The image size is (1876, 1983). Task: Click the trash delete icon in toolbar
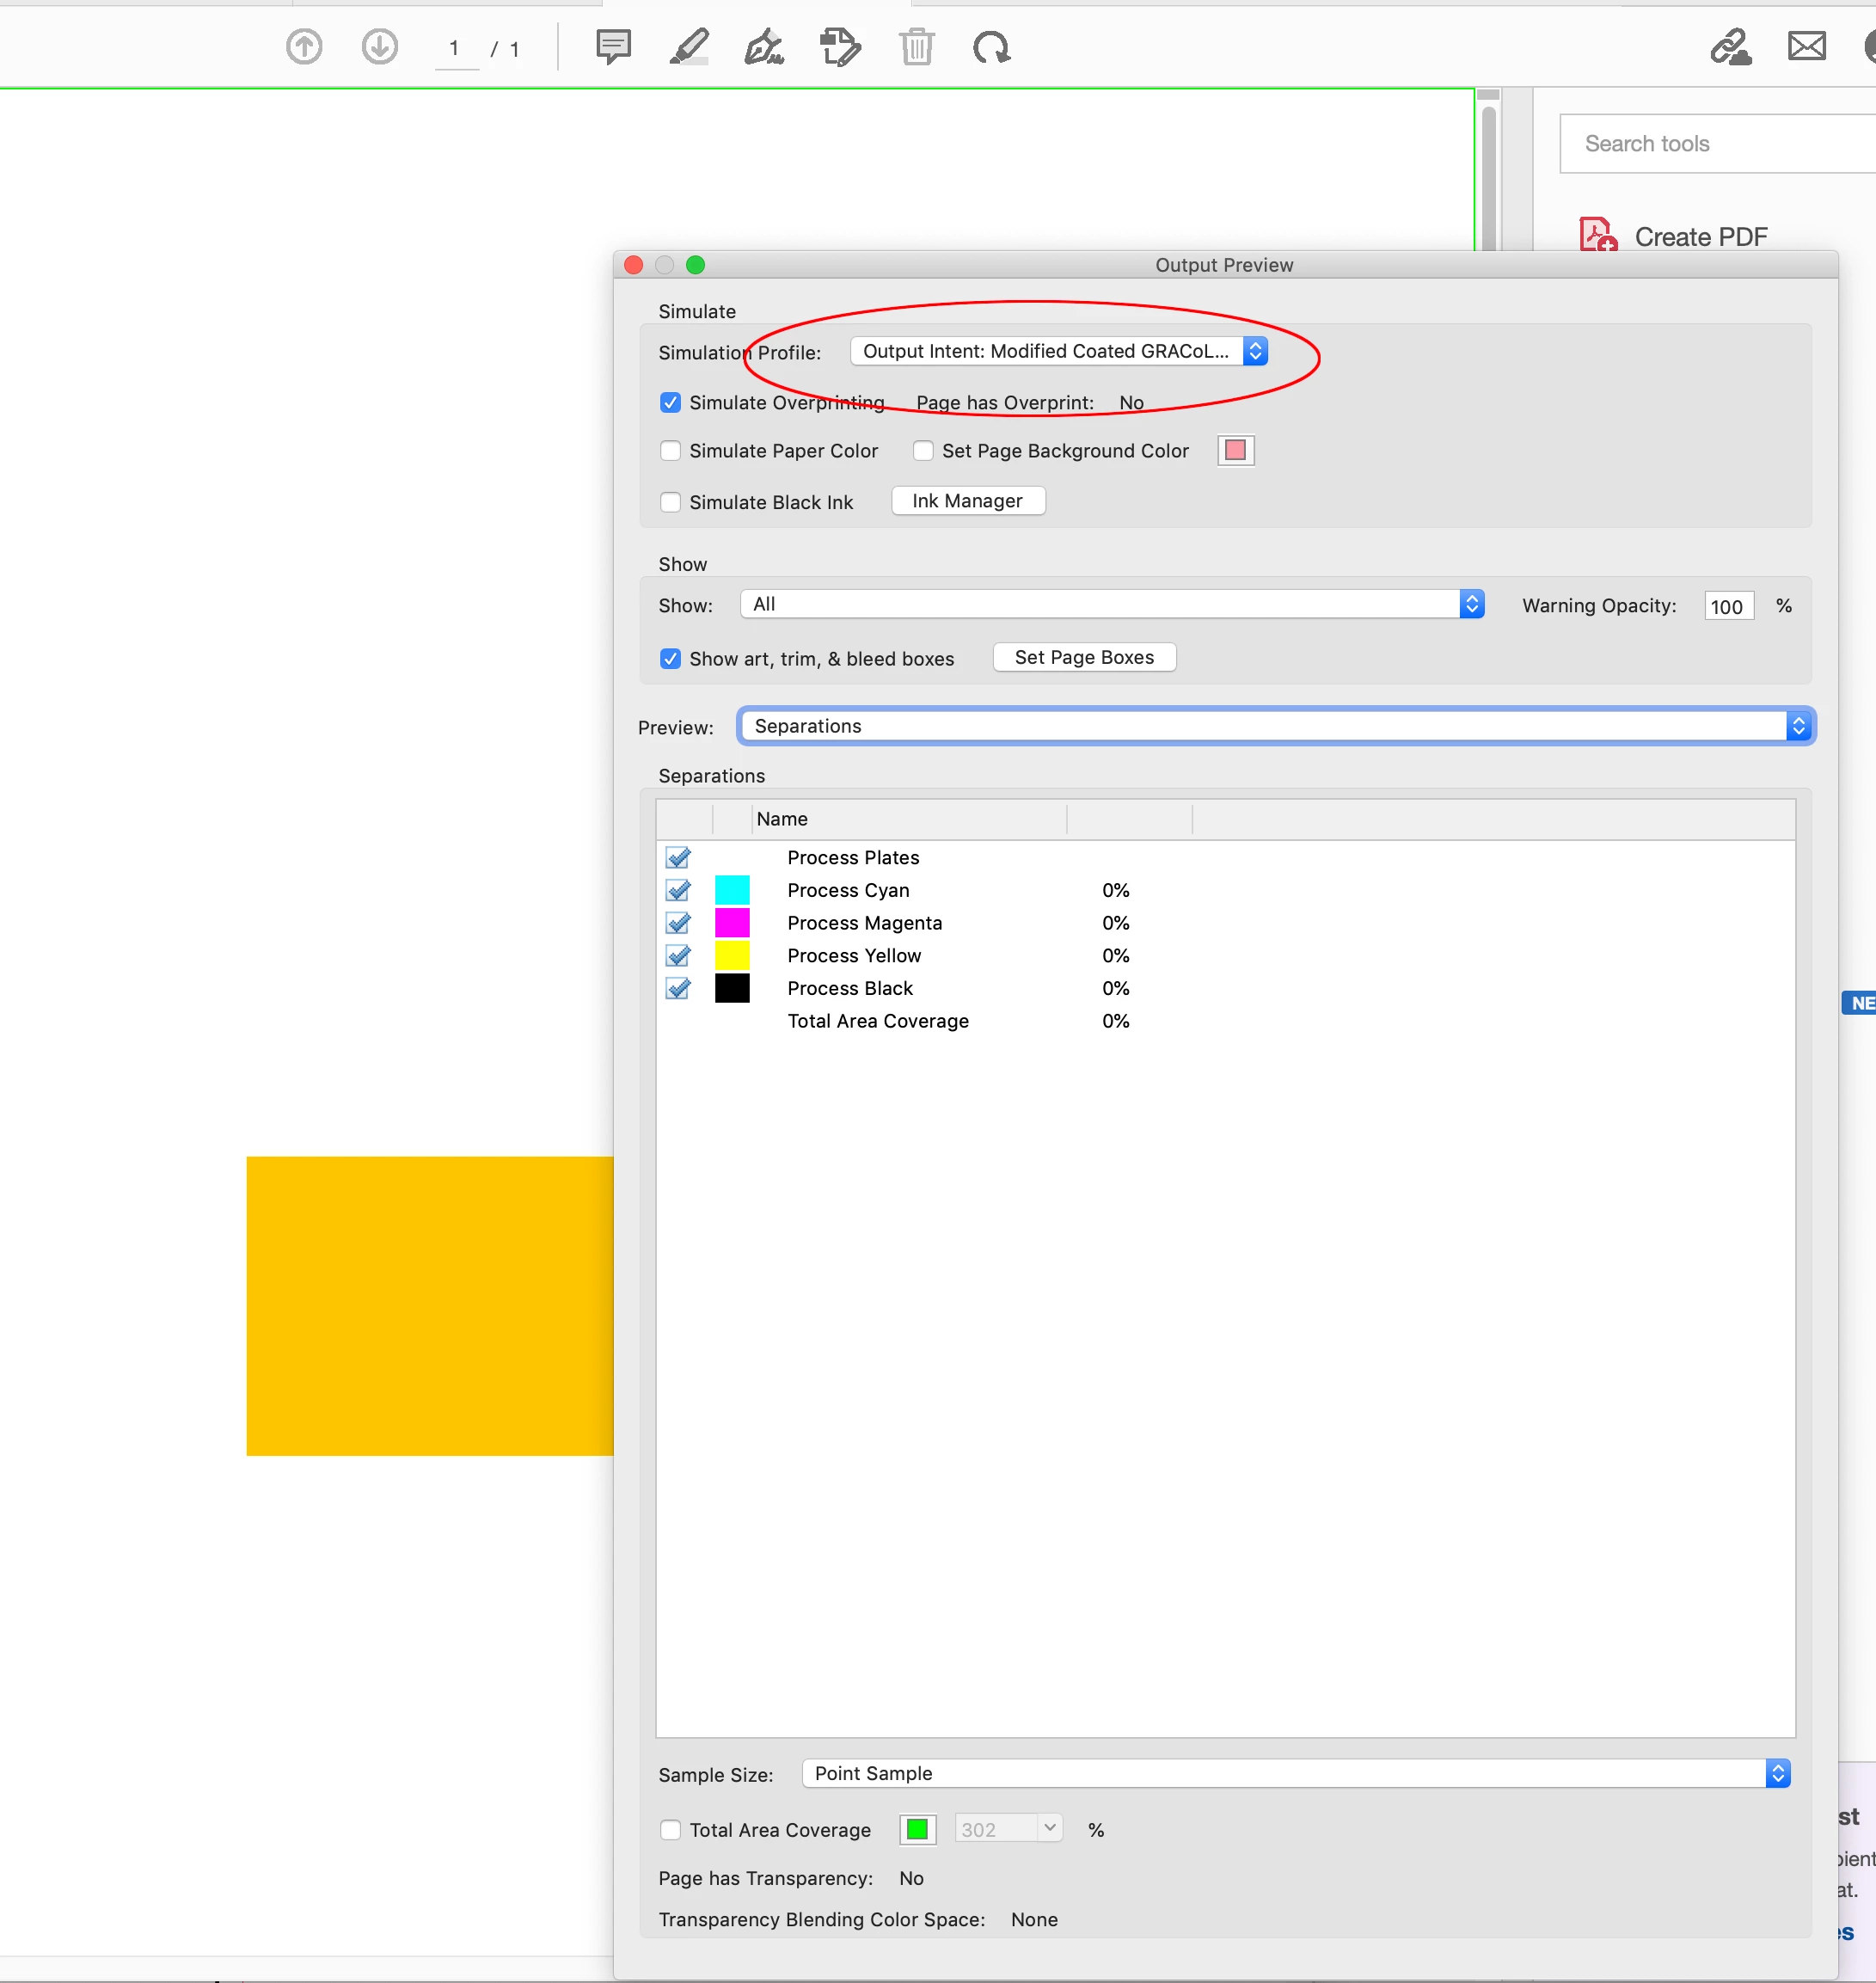point(916,47)
